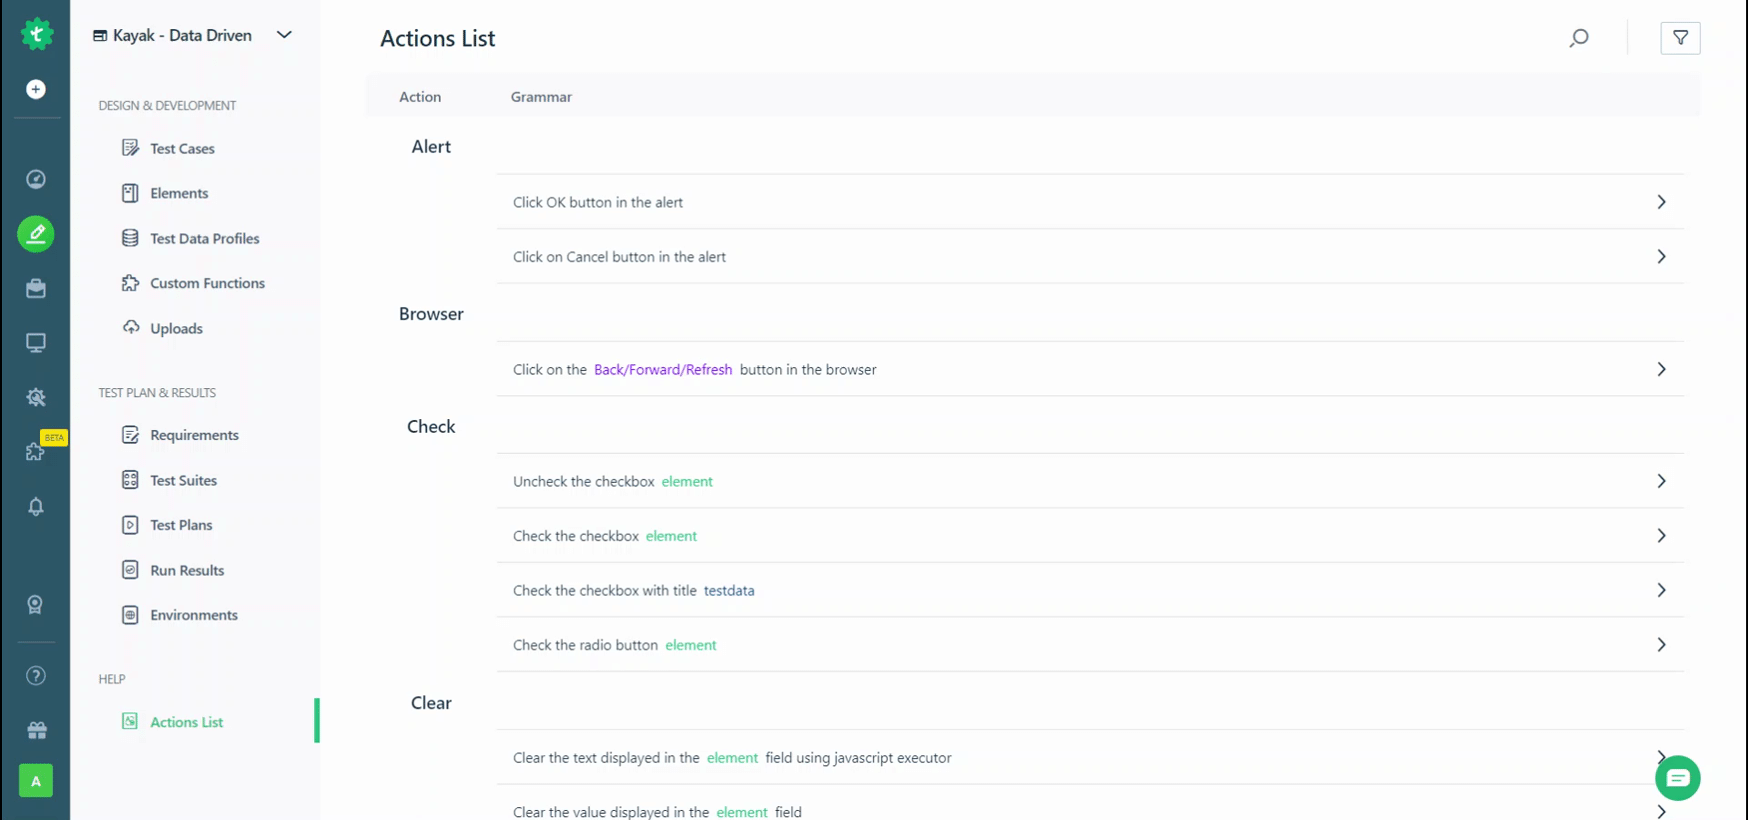Open the monitor icon in left rail
The image size is (1748, 820).
[36, 343]
